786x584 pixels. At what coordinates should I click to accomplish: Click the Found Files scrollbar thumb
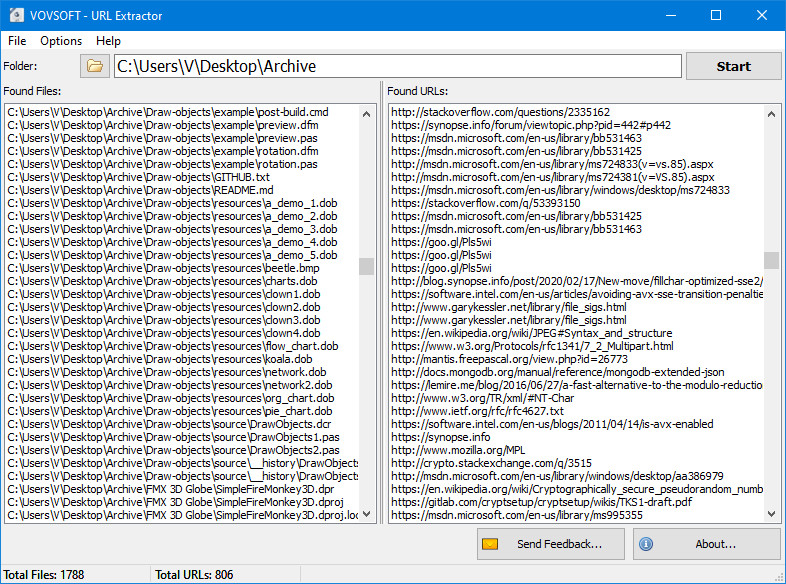366,266
